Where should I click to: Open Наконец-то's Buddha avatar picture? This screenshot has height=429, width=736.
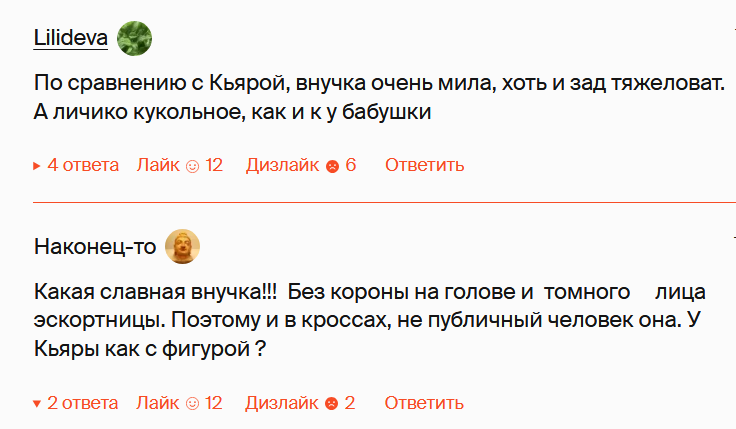182,247
